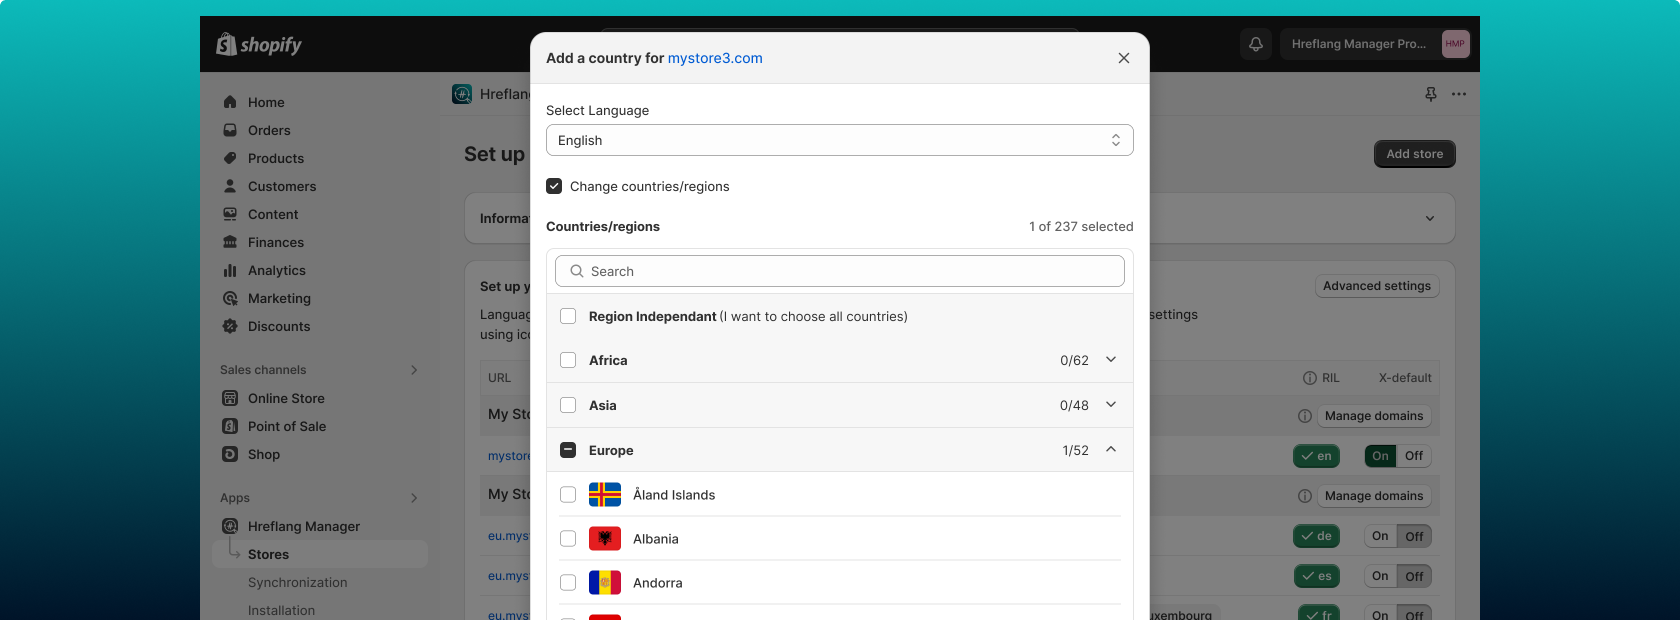Click the pin icon near the page header
Viewport: 1680px width, 620px height.
(1430, 93)
